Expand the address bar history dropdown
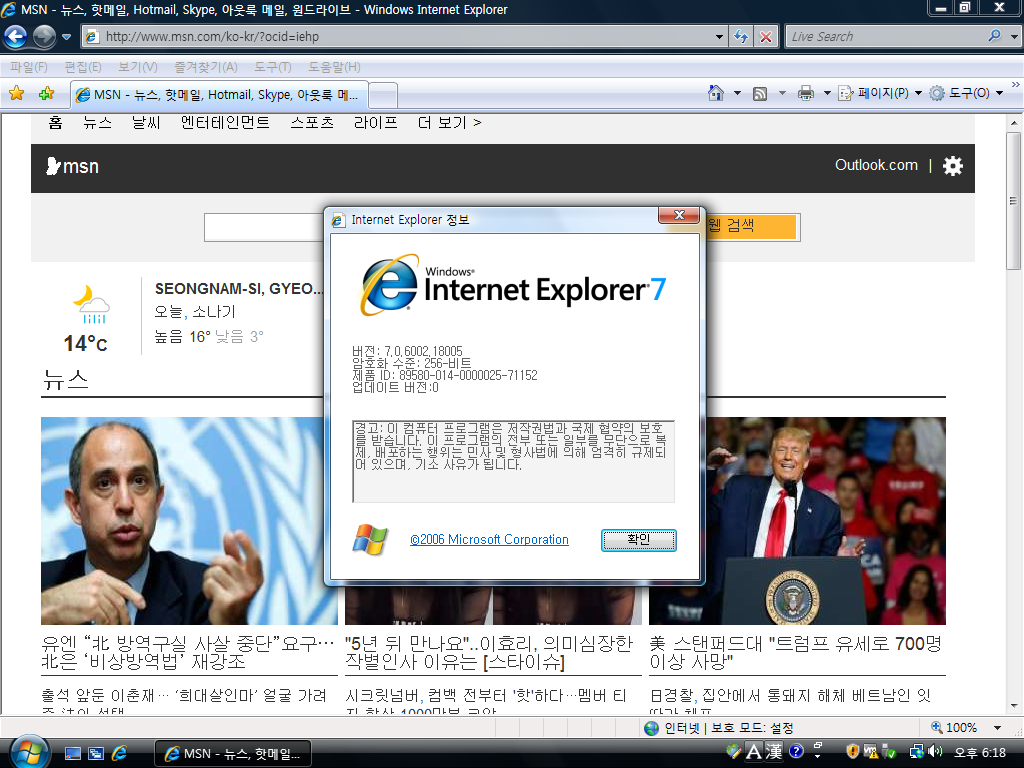 [x=720, y=37]
